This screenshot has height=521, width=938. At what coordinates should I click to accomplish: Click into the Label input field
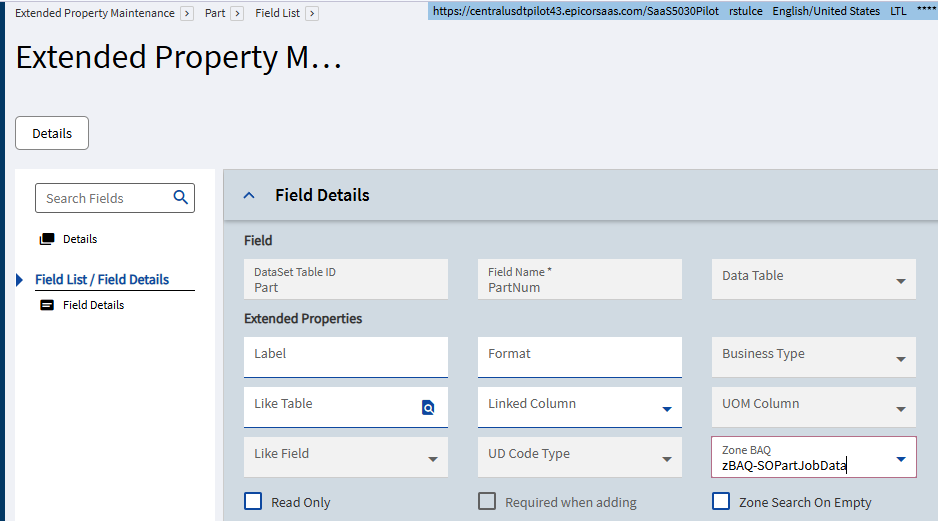(345, 357)
